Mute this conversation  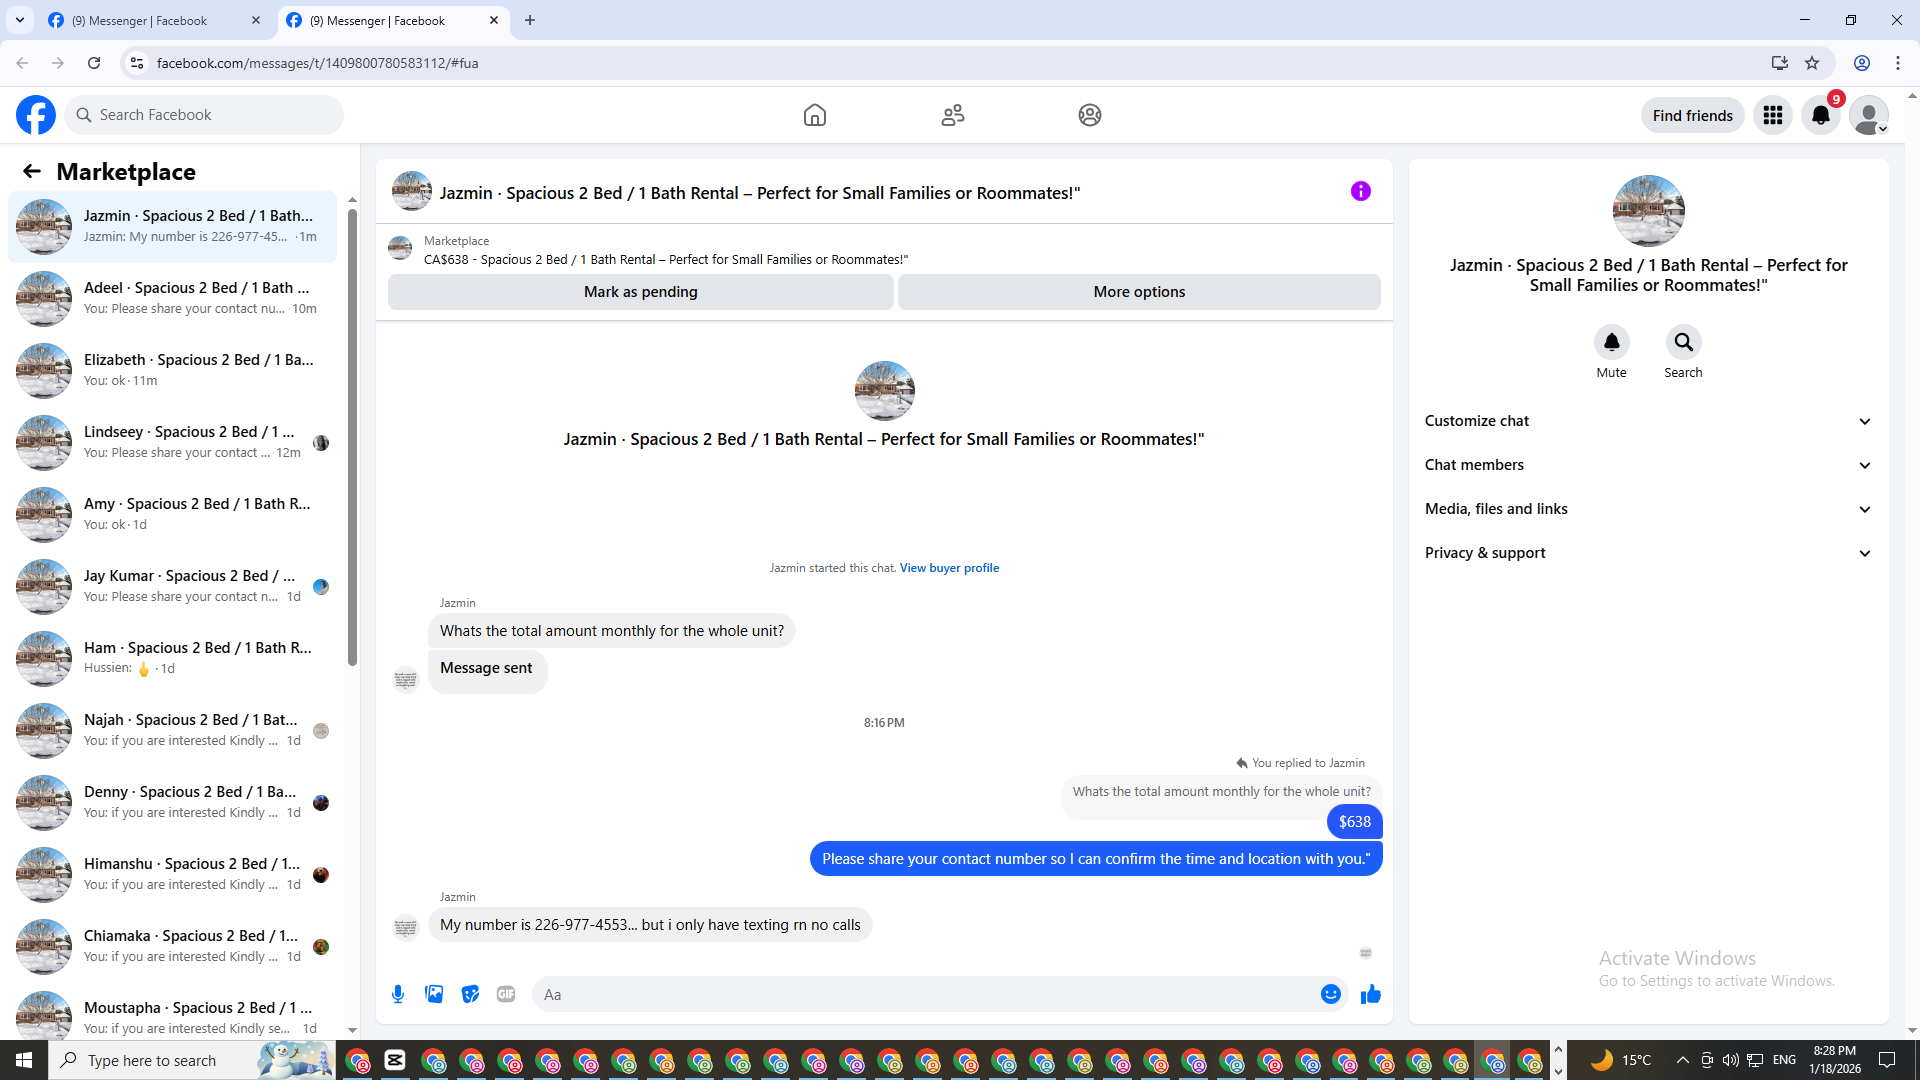pos(1611,343)
